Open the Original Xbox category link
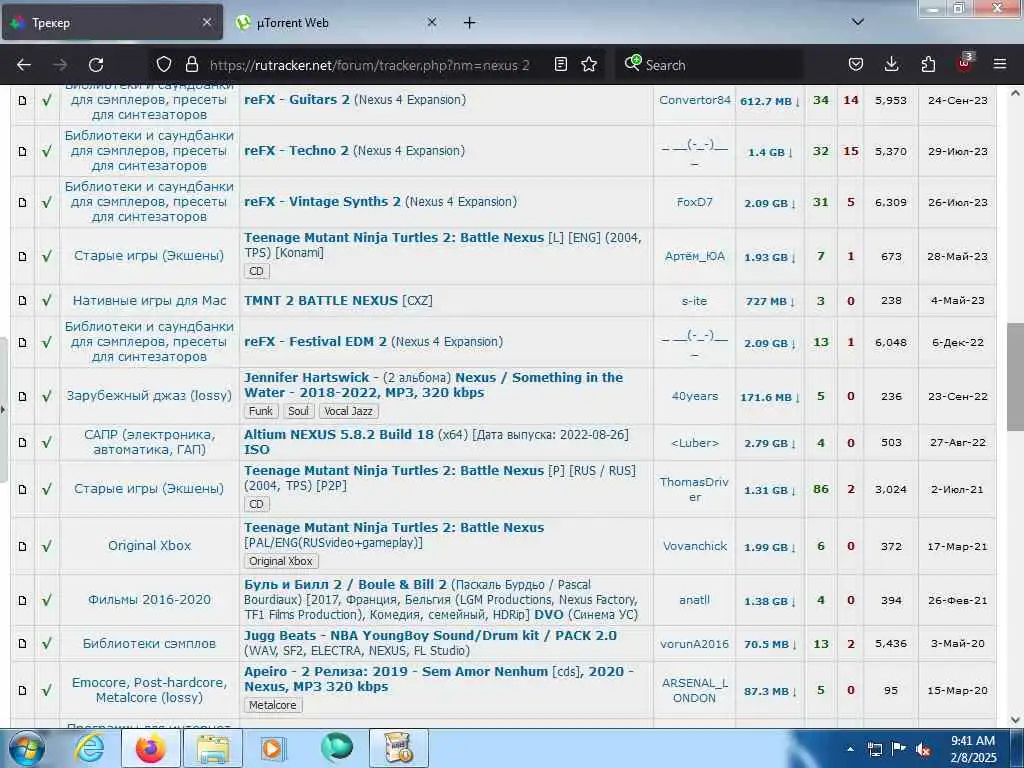 coord(150,545)
